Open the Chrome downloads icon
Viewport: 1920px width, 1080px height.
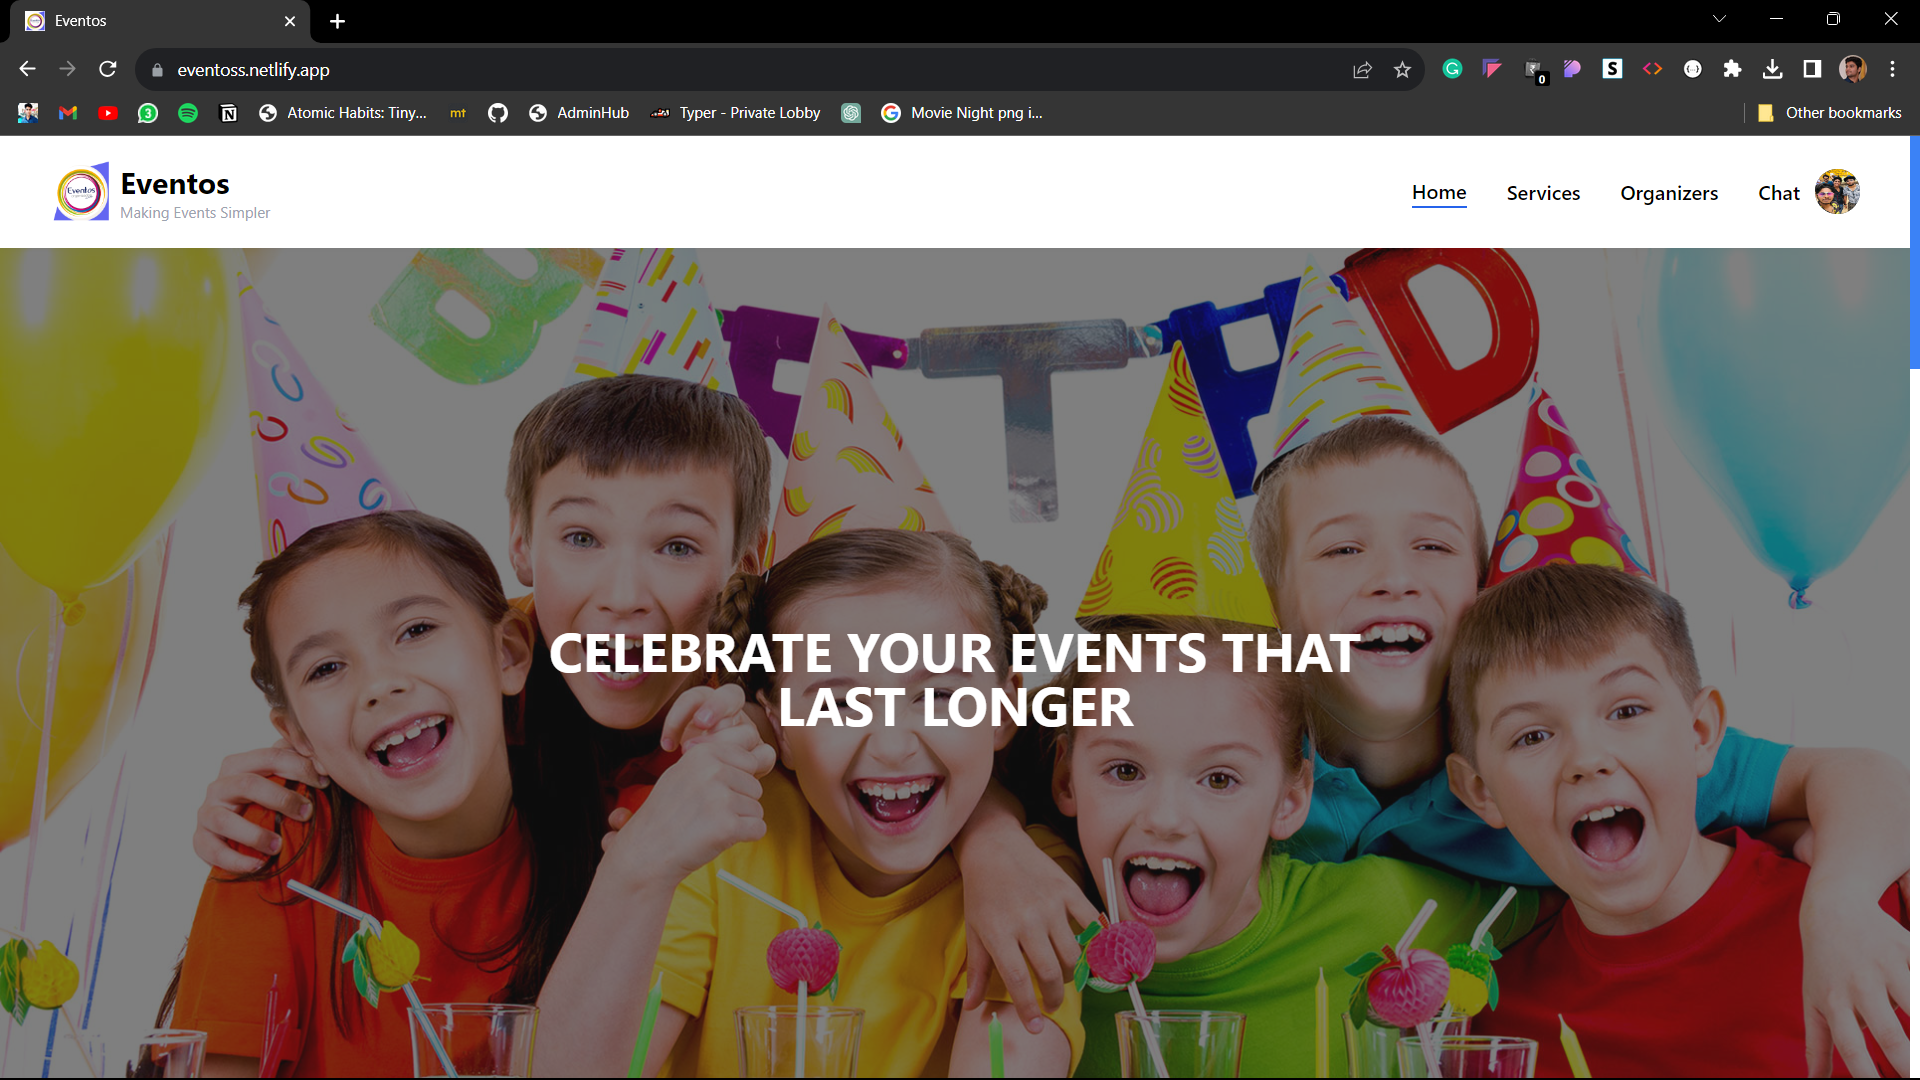pos(1772,69)
